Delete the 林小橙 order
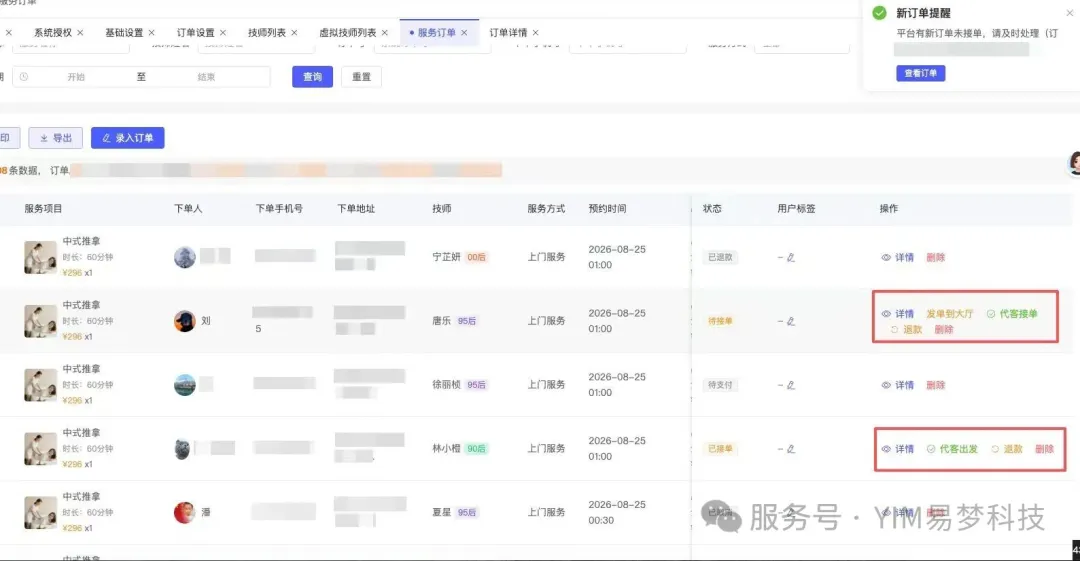The height and width of the screenshot is (561, 1080). (1044, 449)
